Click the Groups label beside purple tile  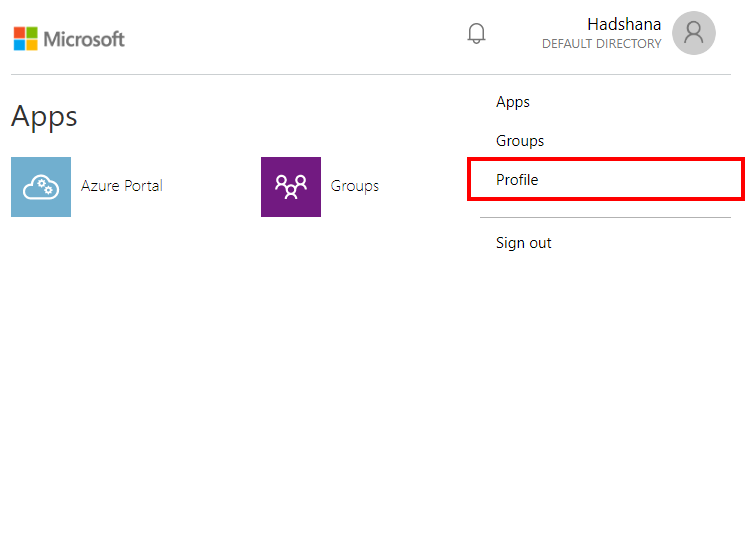click(x=355, y=186)
